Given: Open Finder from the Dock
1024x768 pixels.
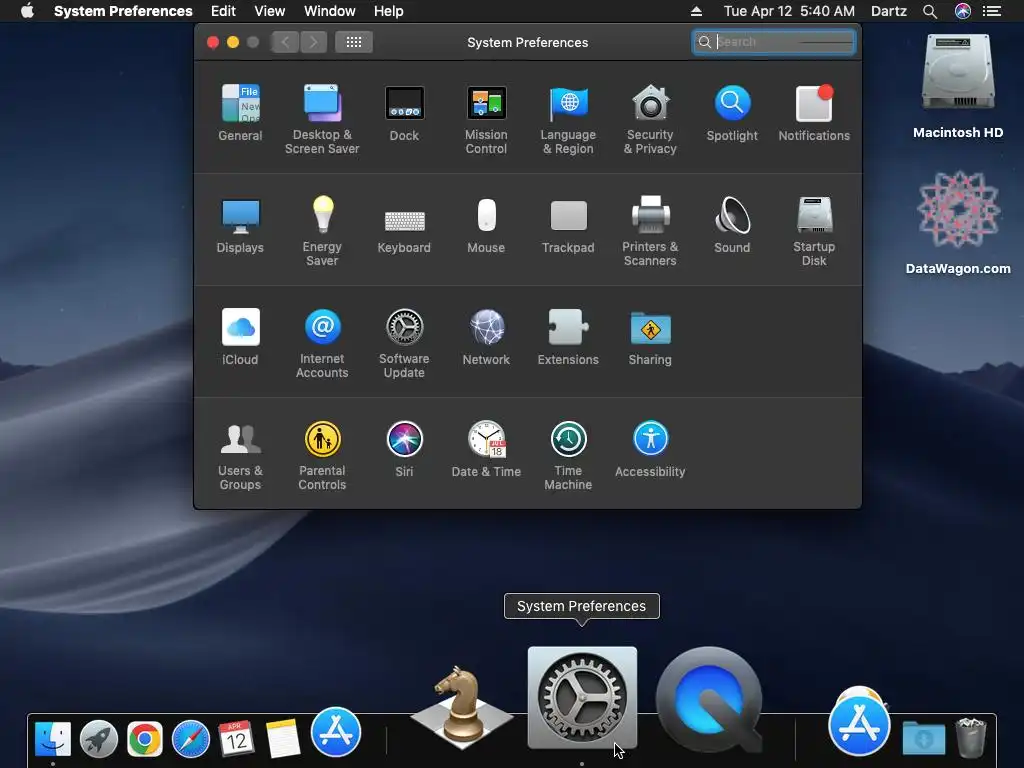Looking at the screenshot, I should click(53, 739).
